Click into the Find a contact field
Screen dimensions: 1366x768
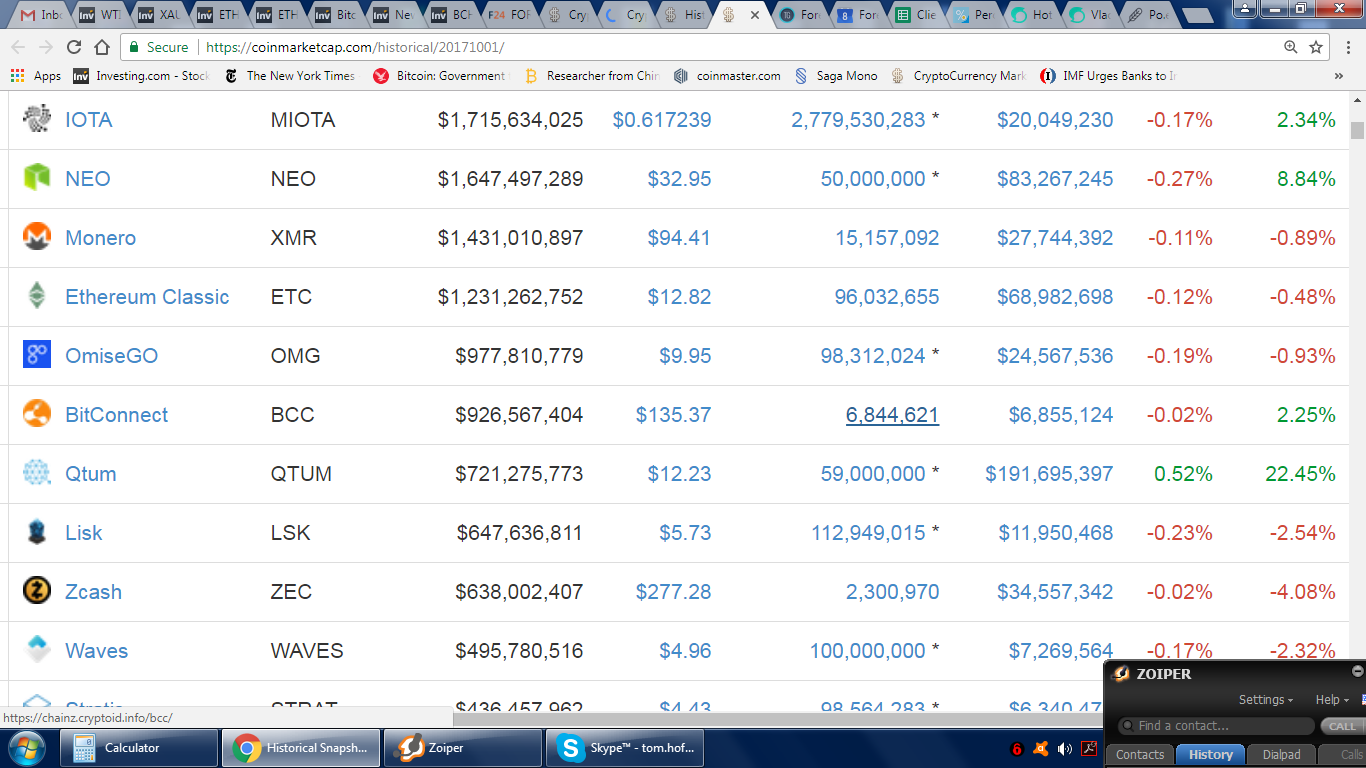(1216, 726)
